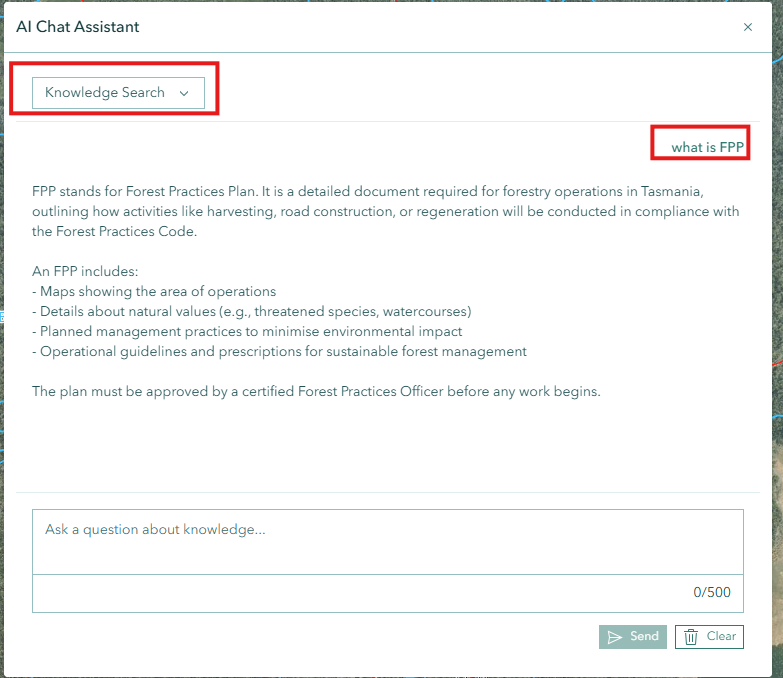The image size is (783, 678).
Task: Click the trash can icon on Clear
Action: (691, 637)
